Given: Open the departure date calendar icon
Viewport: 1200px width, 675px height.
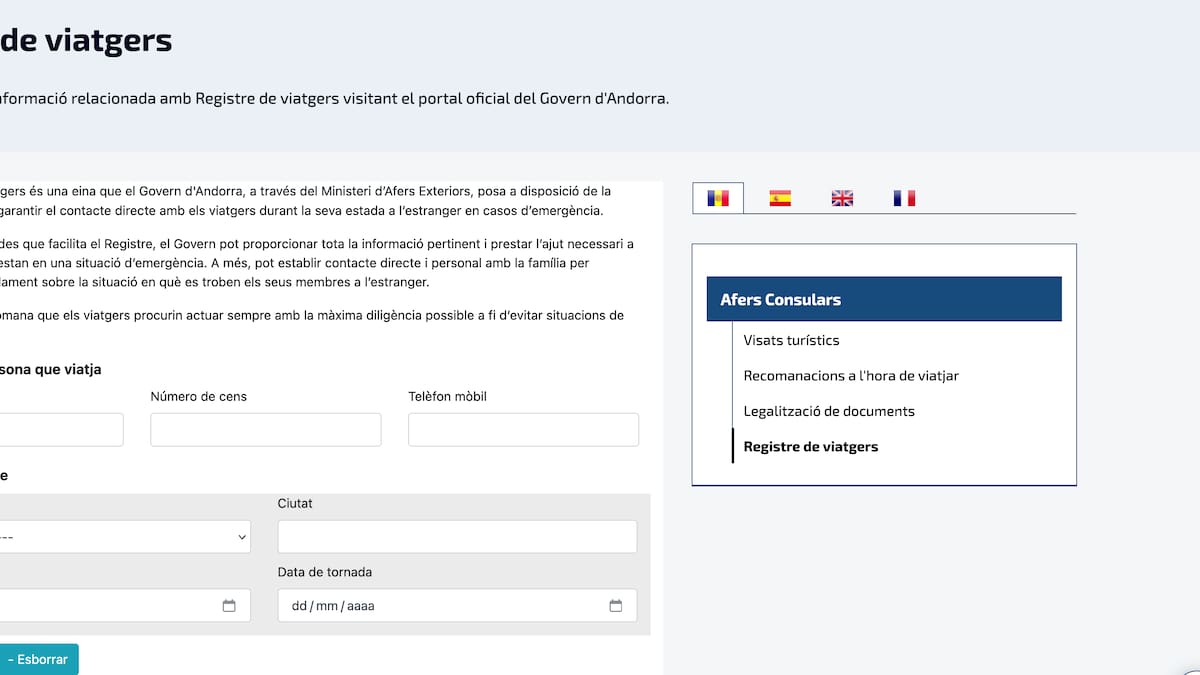Looking at the screenshot, I should click(x=229, y=606).
